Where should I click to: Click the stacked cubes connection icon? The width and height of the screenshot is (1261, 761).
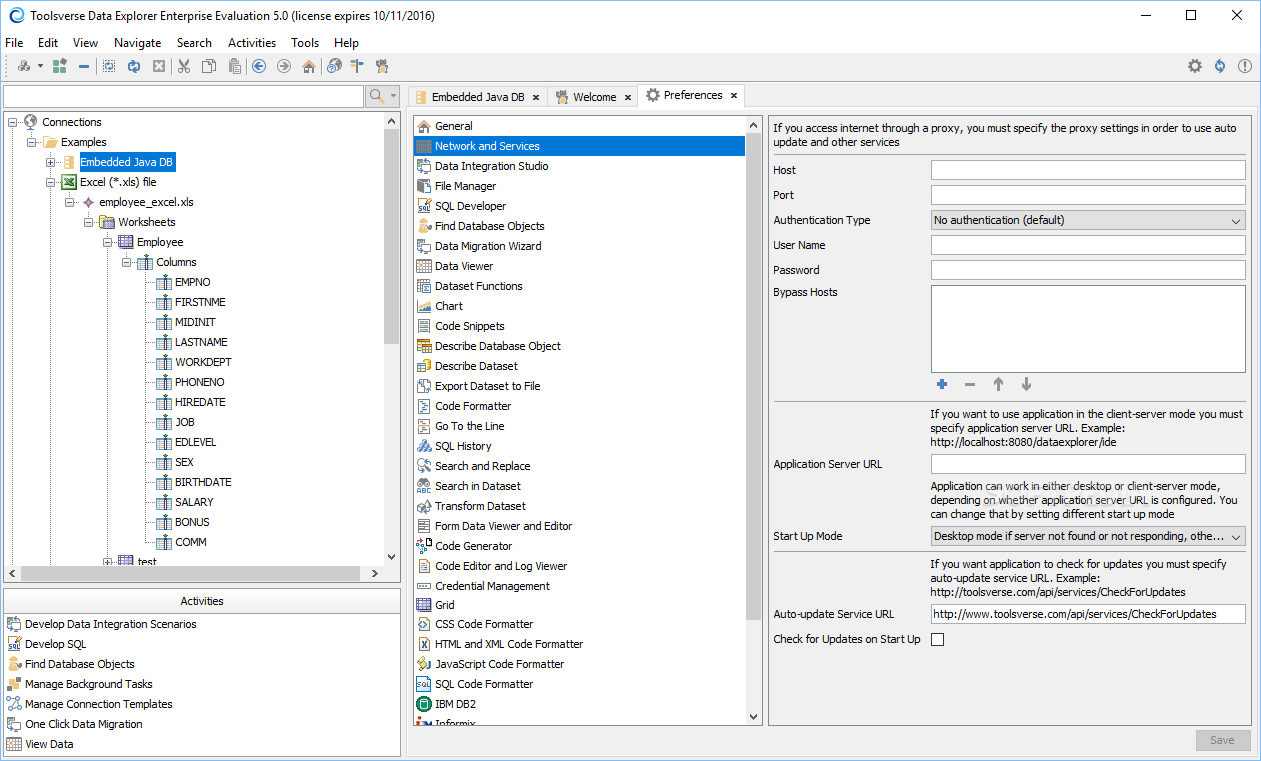coord(24,66)
